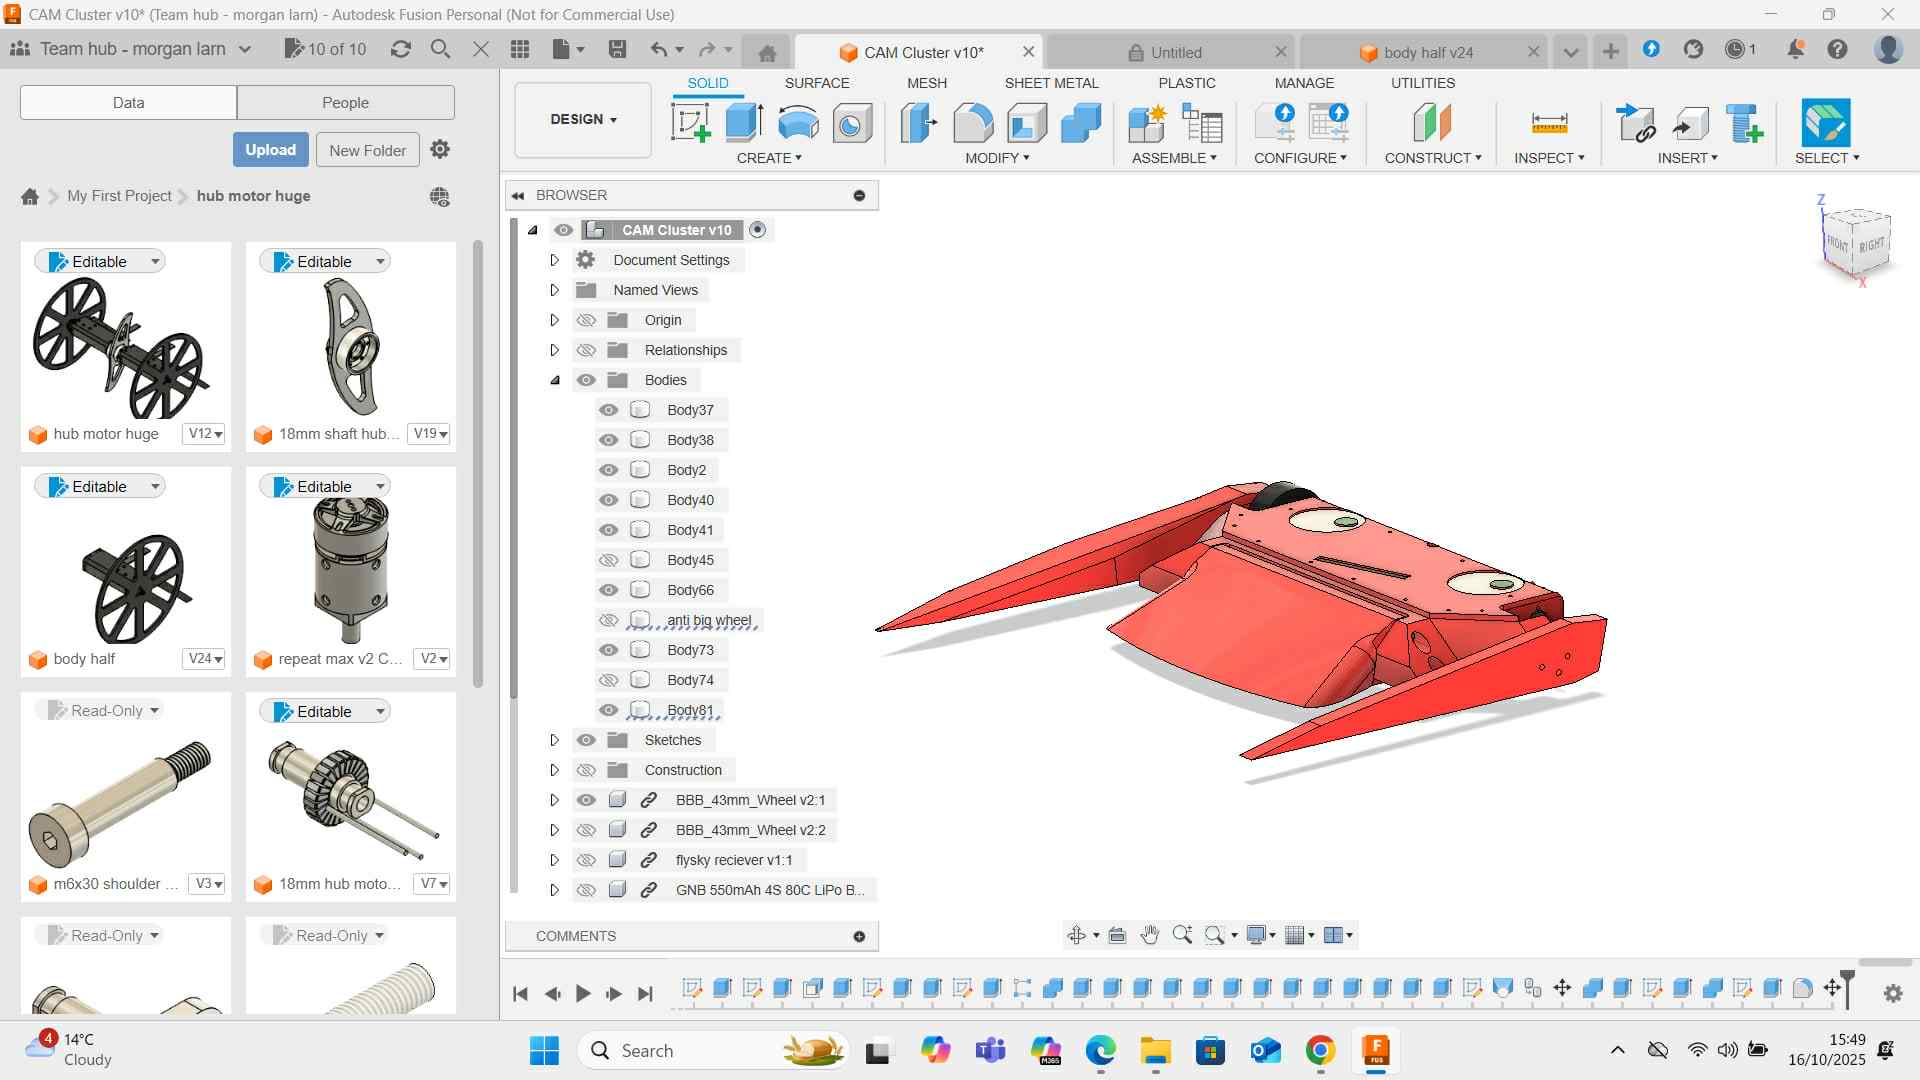Open the body half v24 document tab
This screenshot has width=1920, height=1080.
(x=1427, y=52)
